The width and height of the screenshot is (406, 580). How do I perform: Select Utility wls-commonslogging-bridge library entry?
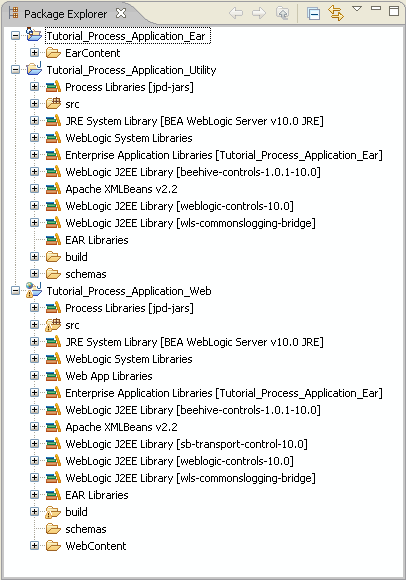pyautogui.click(x=190, y=223)
